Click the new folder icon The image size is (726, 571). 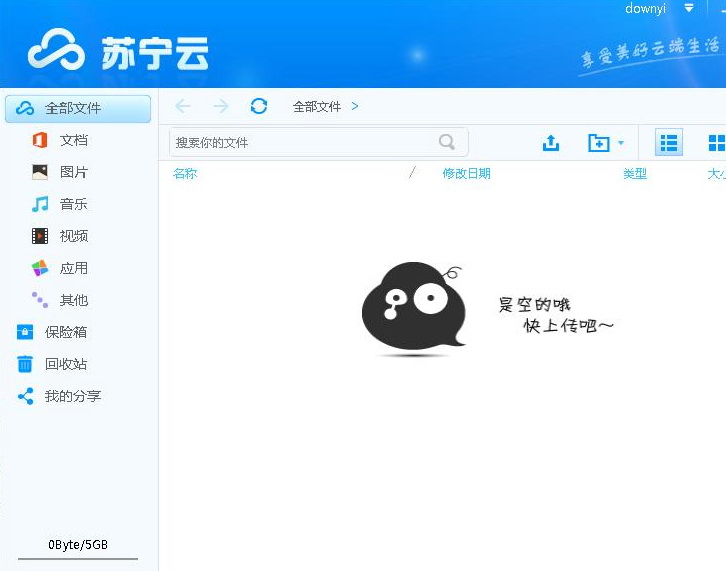(x=598, y=143)
